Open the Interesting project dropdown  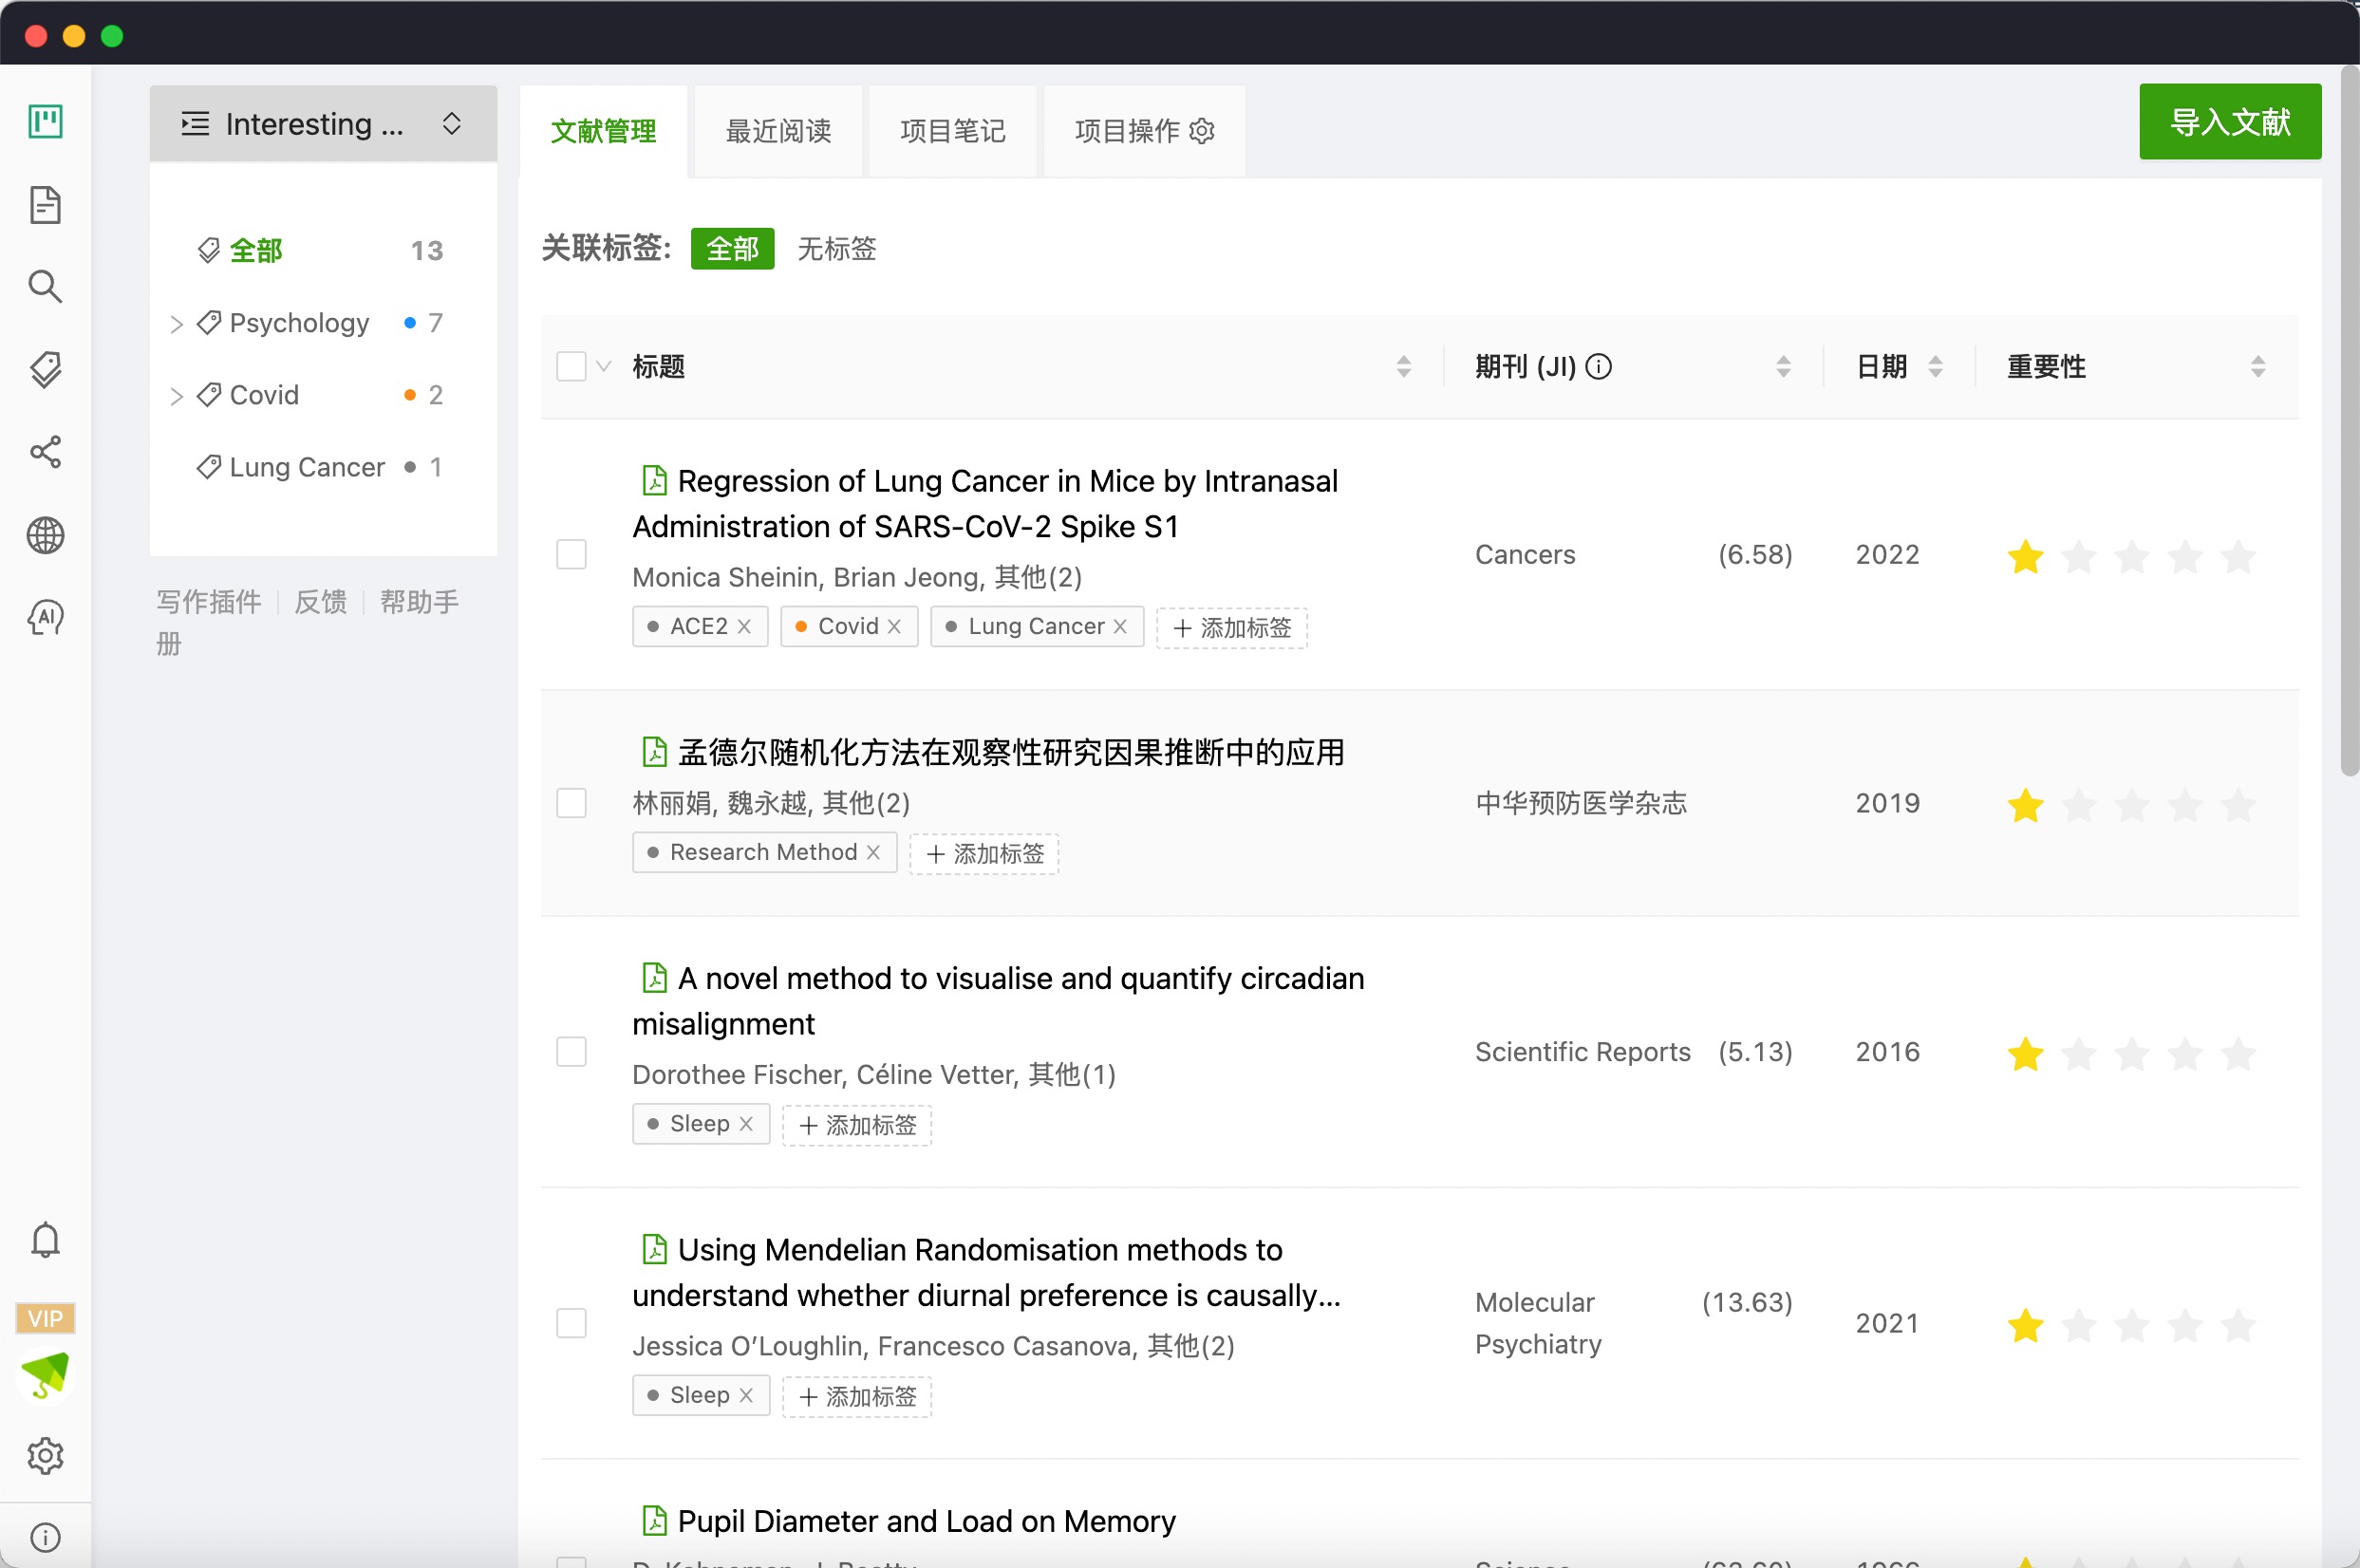(323, 124)
